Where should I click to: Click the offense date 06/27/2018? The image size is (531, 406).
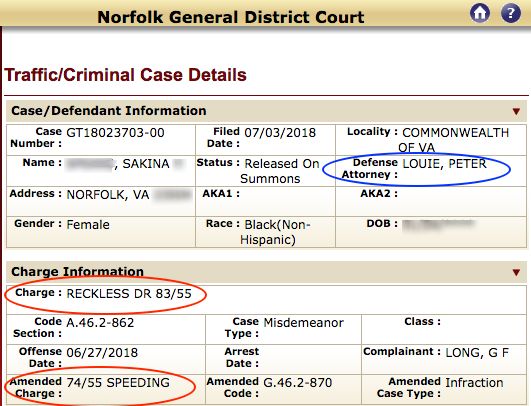102,353
